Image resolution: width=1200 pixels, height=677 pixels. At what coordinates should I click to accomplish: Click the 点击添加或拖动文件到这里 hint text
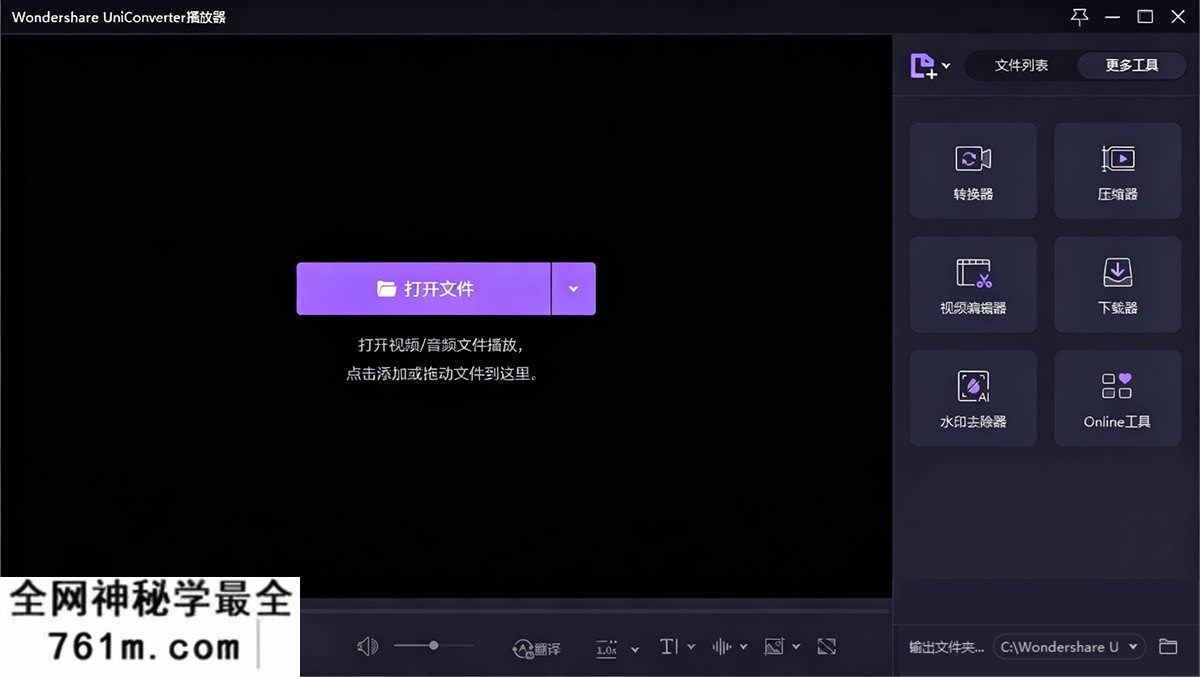tap(442, 374)
